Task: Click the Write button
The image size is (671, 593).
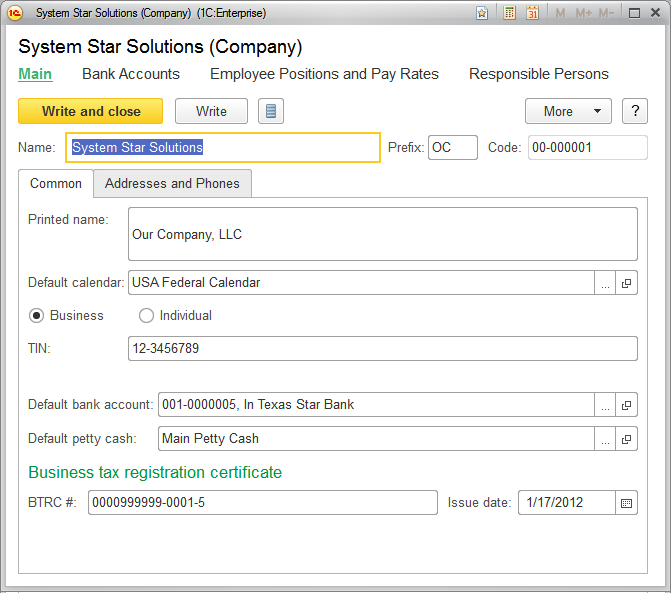Action: [x=211, y=111]
